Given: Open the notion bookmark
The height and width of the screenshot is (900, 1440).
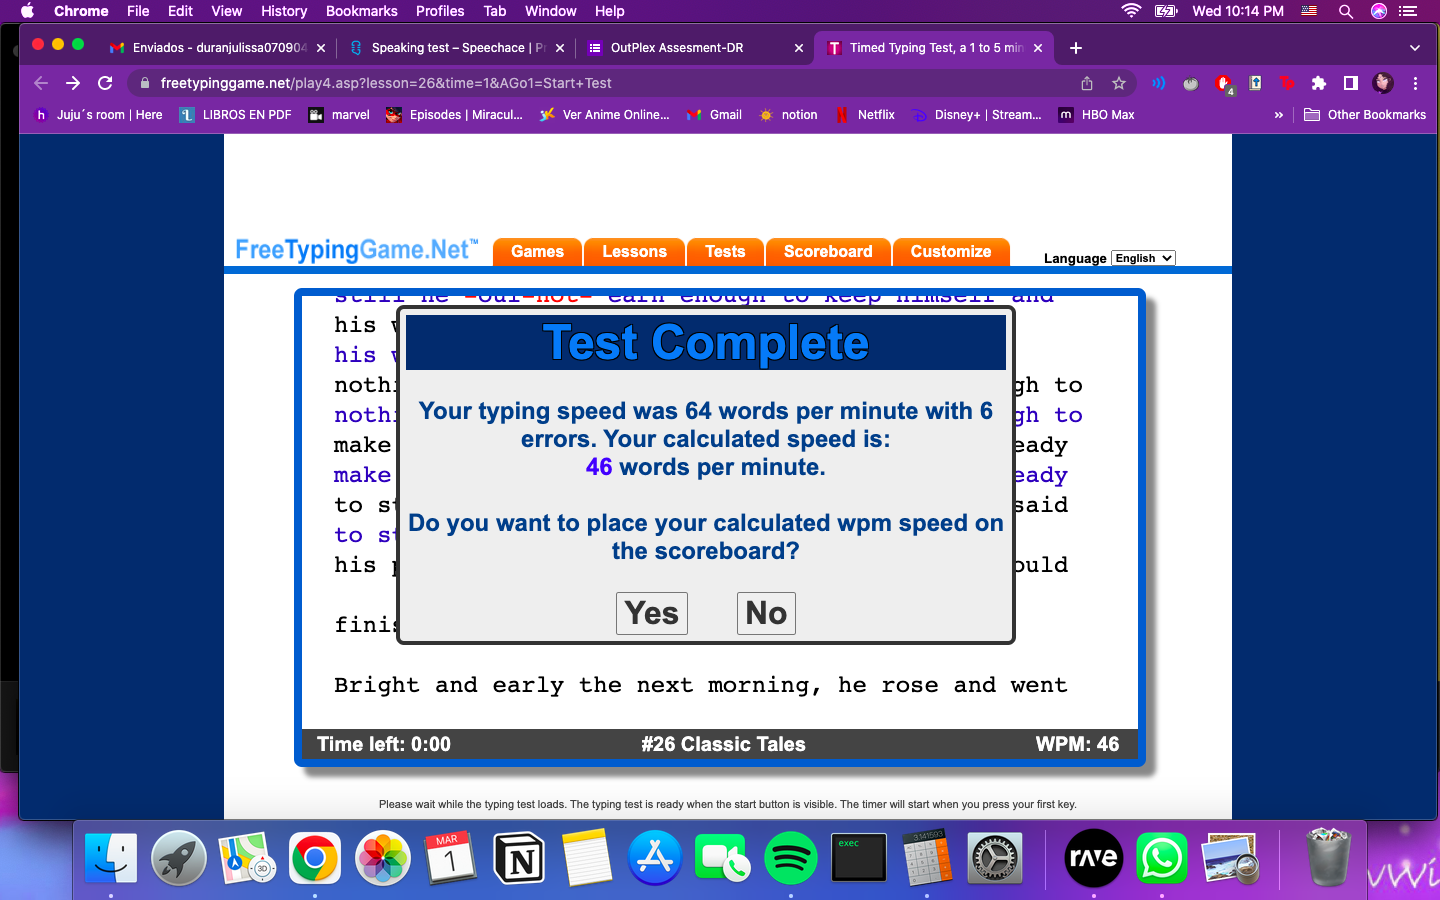Looking at the screenshot, I should coord(788,115).
